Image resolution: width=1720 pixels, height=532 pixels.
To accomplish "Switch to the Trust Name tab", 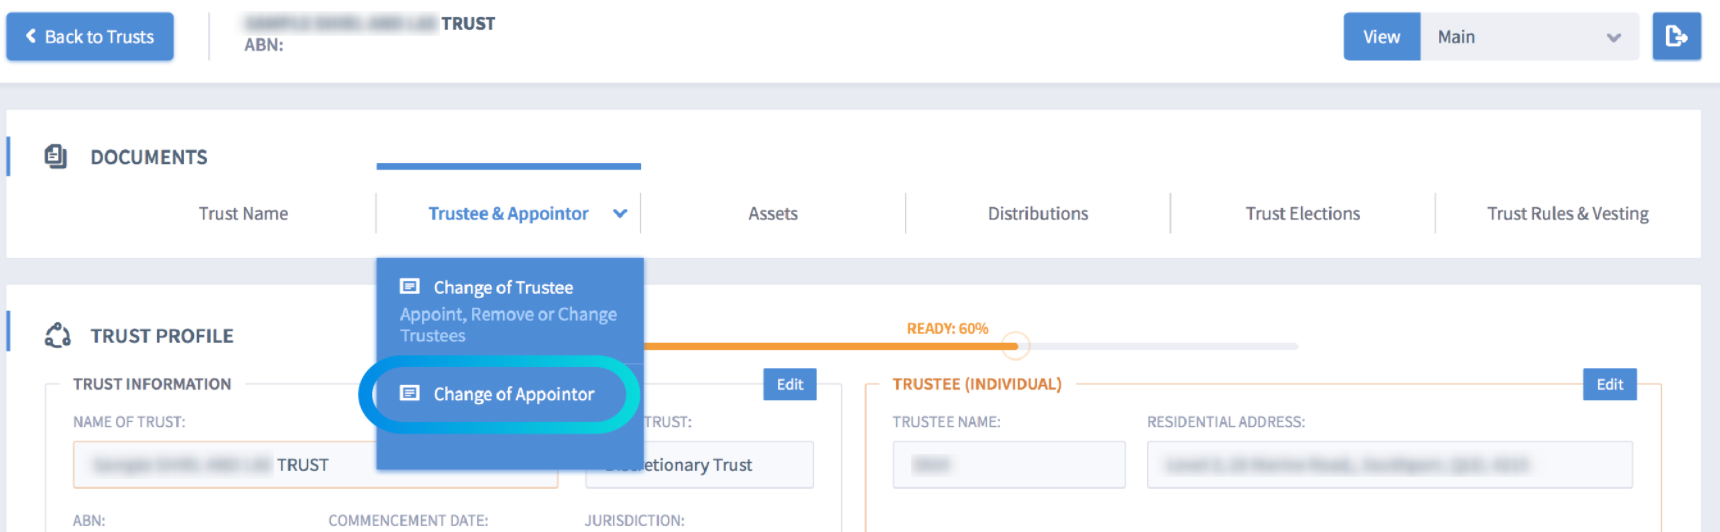I will 243,214.
